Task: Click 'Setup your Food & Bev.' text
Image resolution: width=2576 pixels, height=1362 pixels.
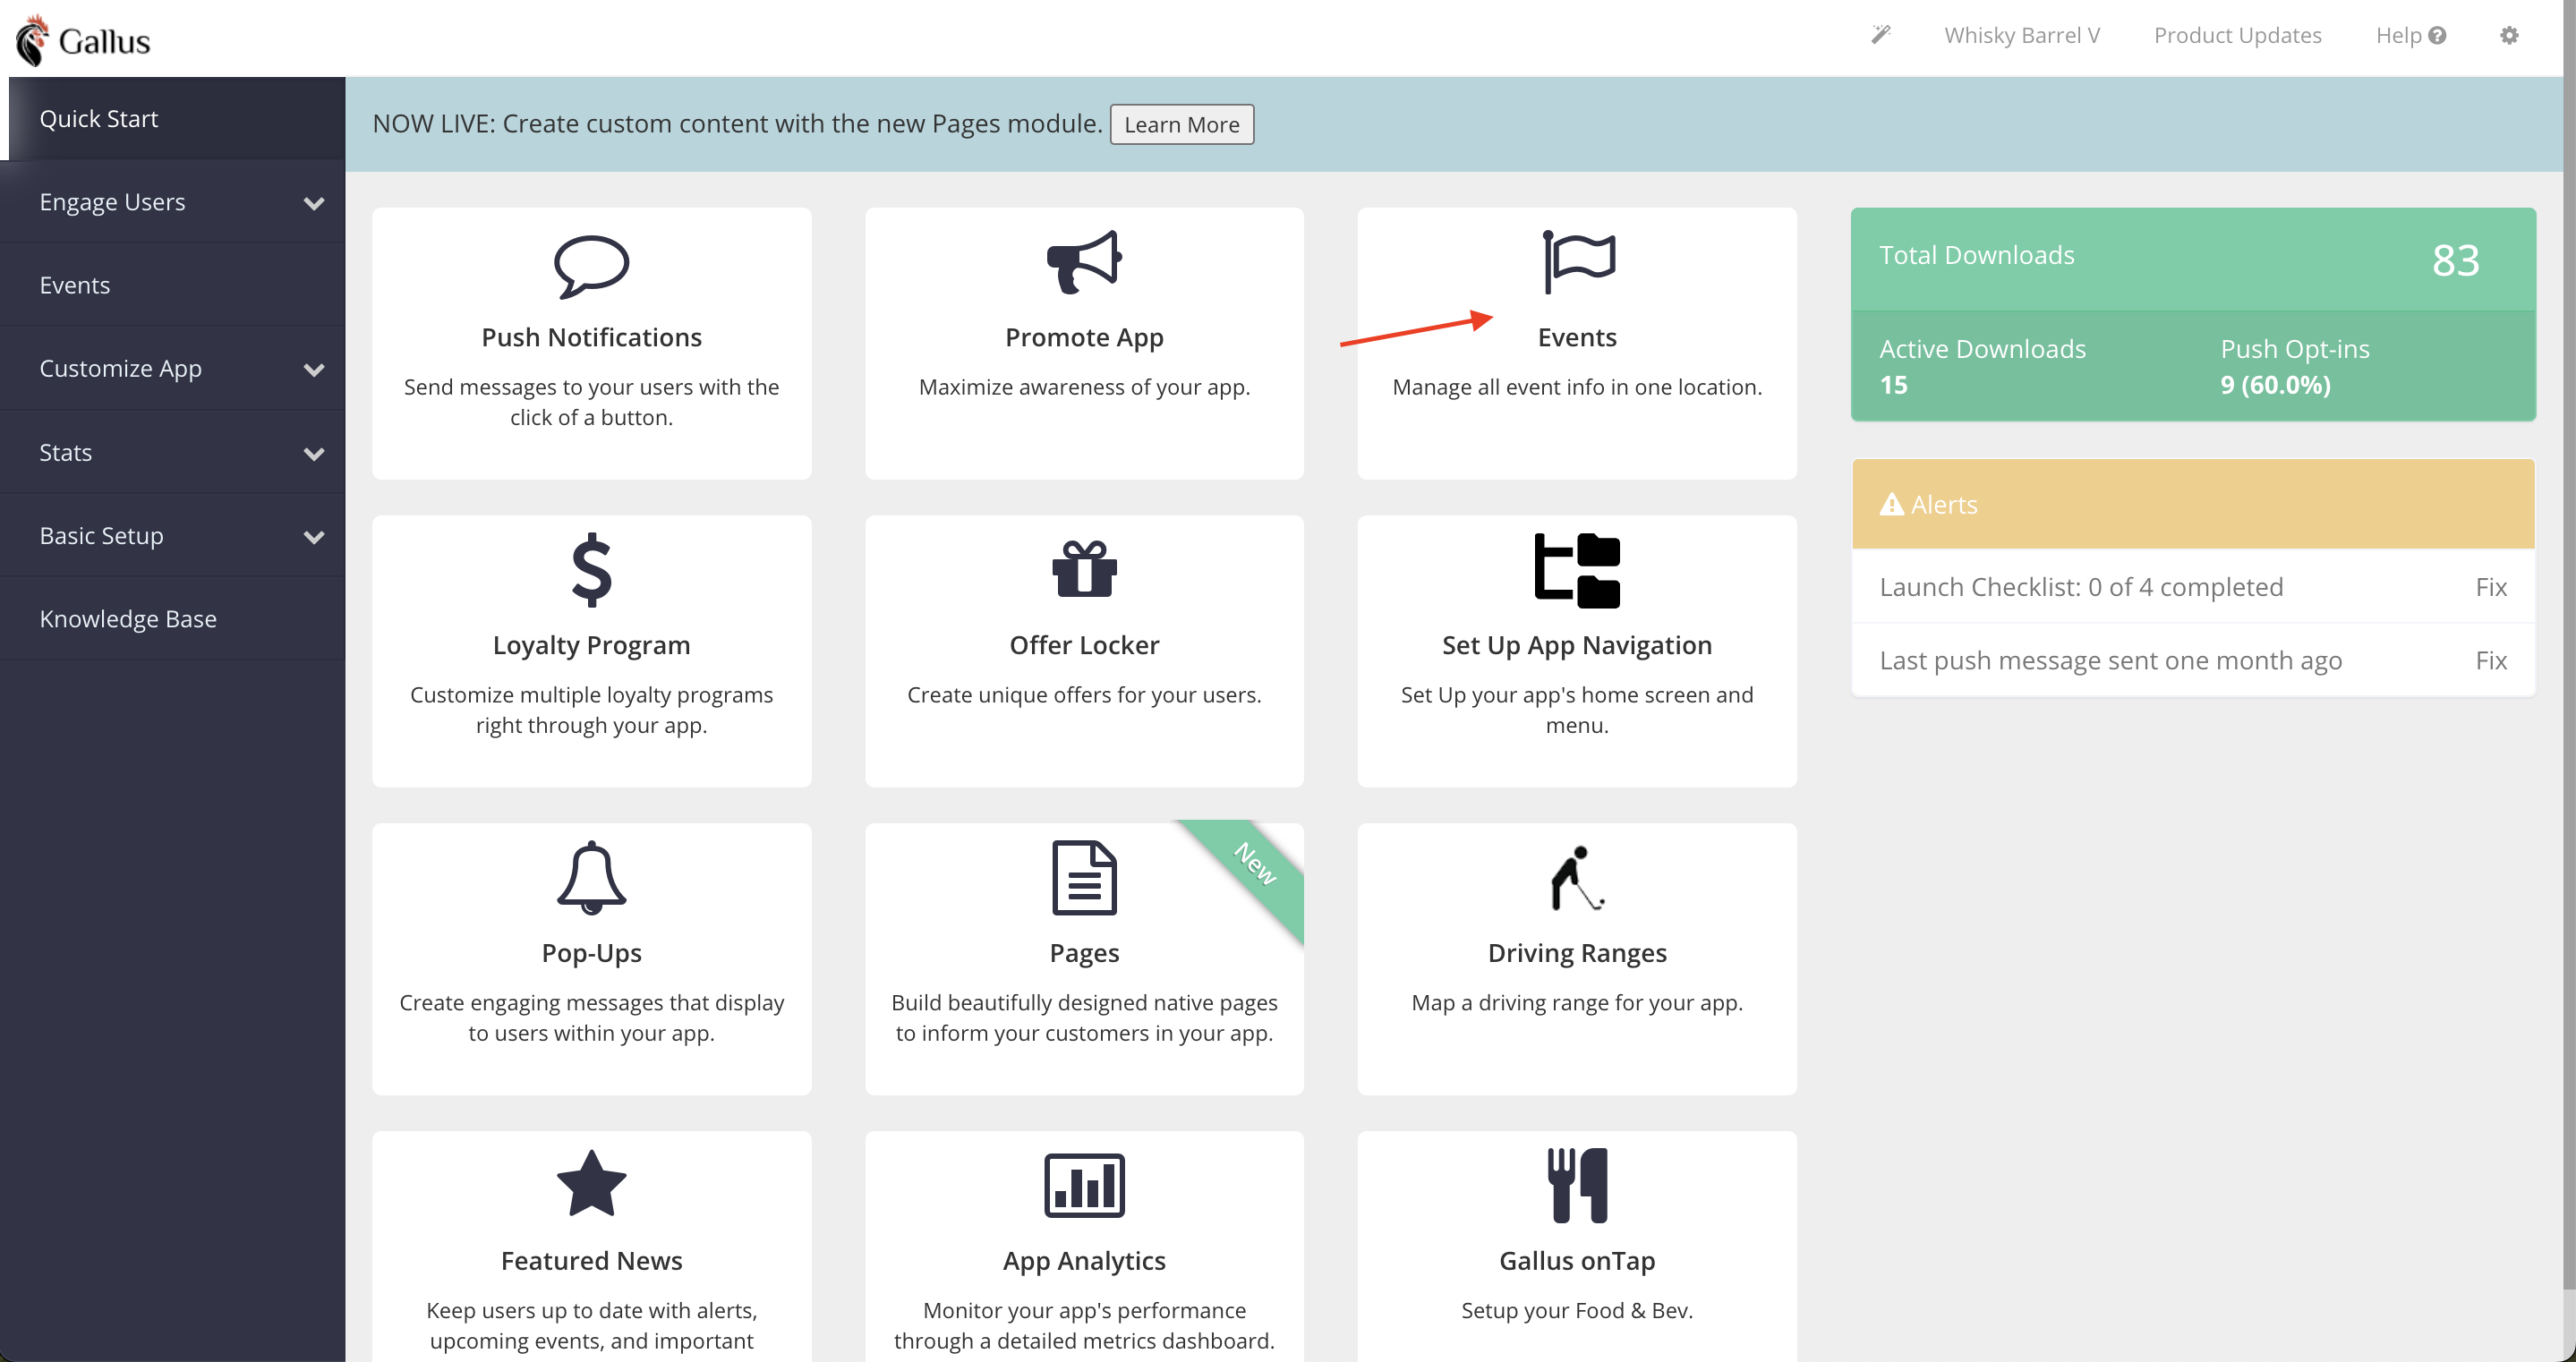Action: tap(1577, 1310)
